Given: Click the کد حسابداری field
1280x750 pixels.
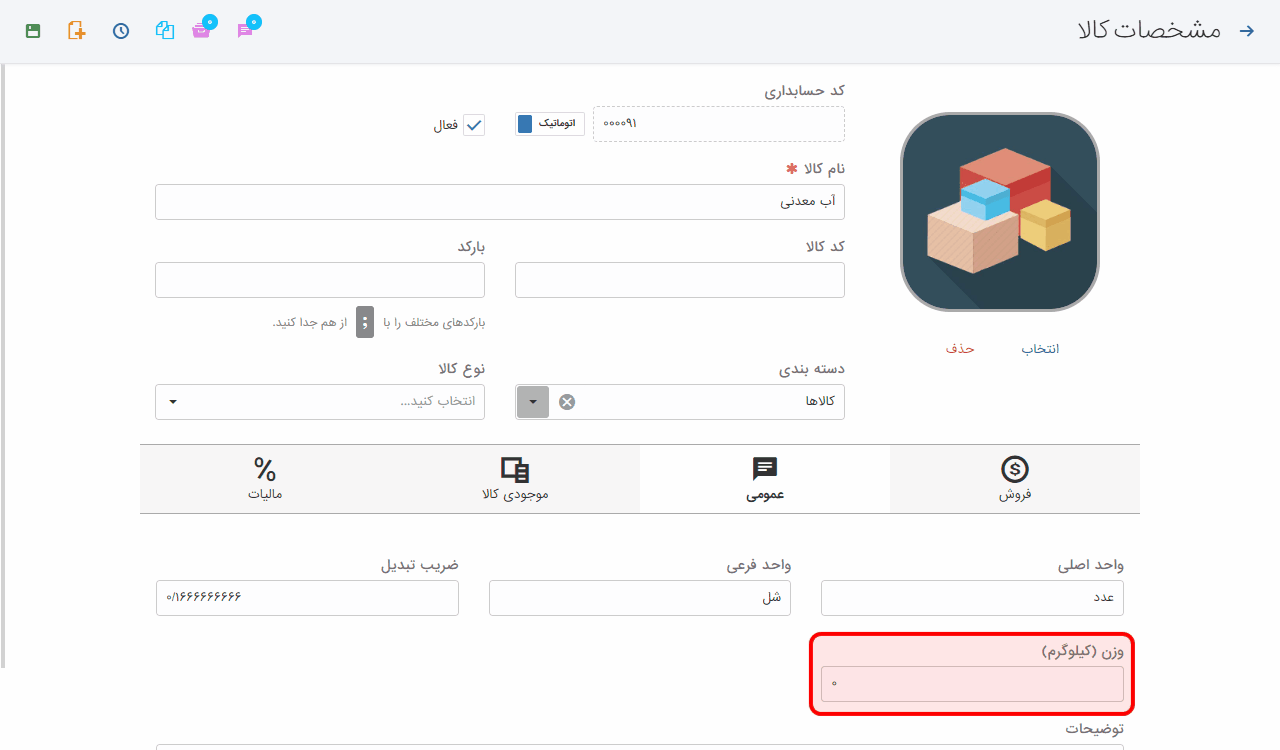Looking at the screenshot, I should (x=719, y=124).
